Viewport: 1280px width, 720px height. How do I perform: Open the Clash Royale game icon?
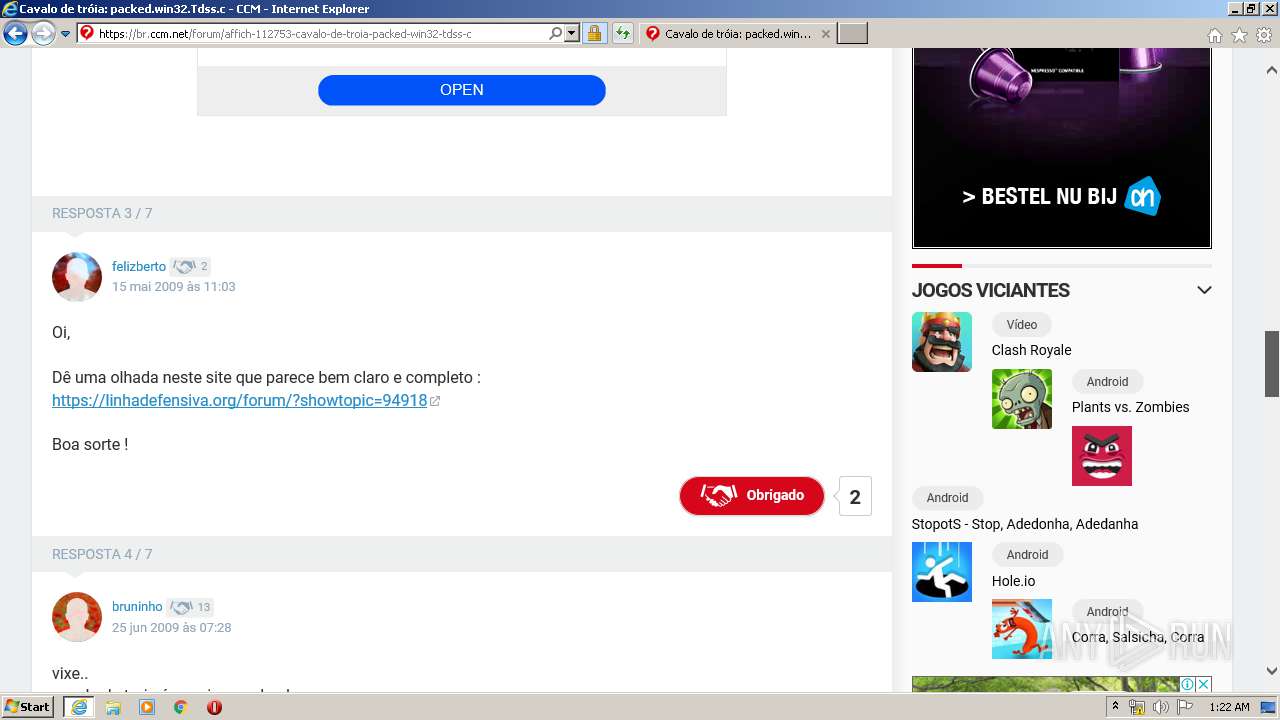pos(942,342)
